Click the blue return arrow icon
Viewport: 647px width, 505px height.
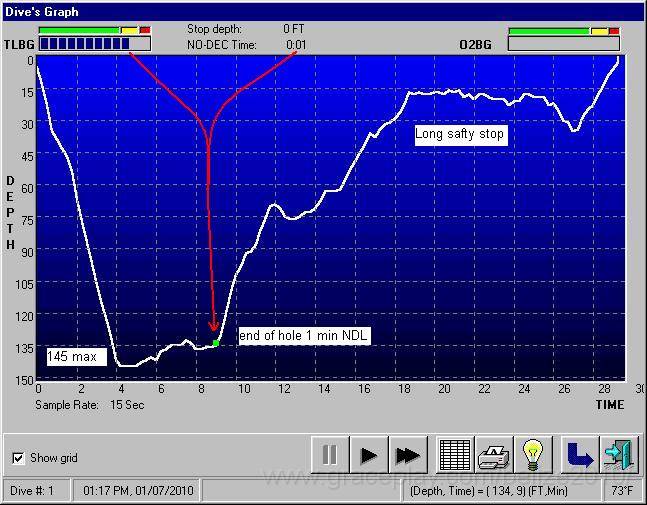pos(579,456)
